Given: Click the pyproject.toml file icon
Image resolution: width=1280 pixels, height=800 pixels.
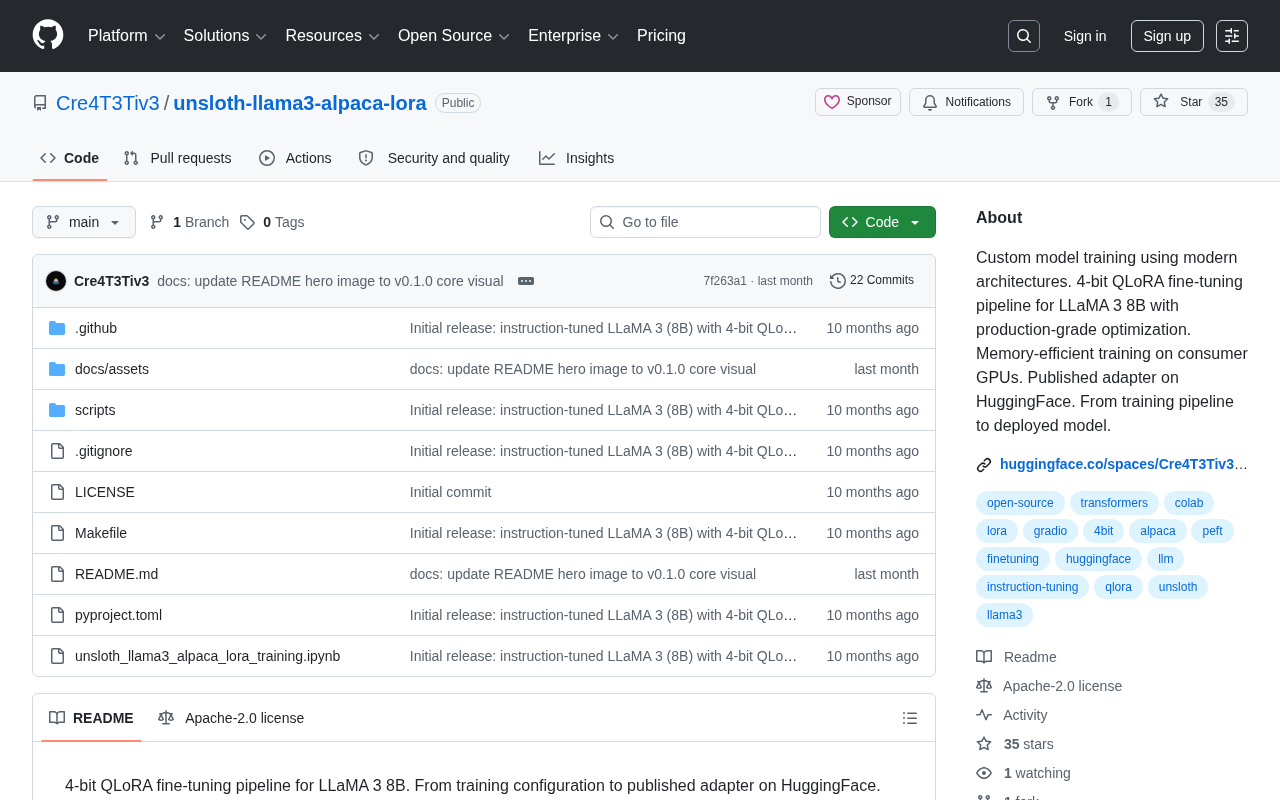Looking at the screenshot, I should coord(57,615).
